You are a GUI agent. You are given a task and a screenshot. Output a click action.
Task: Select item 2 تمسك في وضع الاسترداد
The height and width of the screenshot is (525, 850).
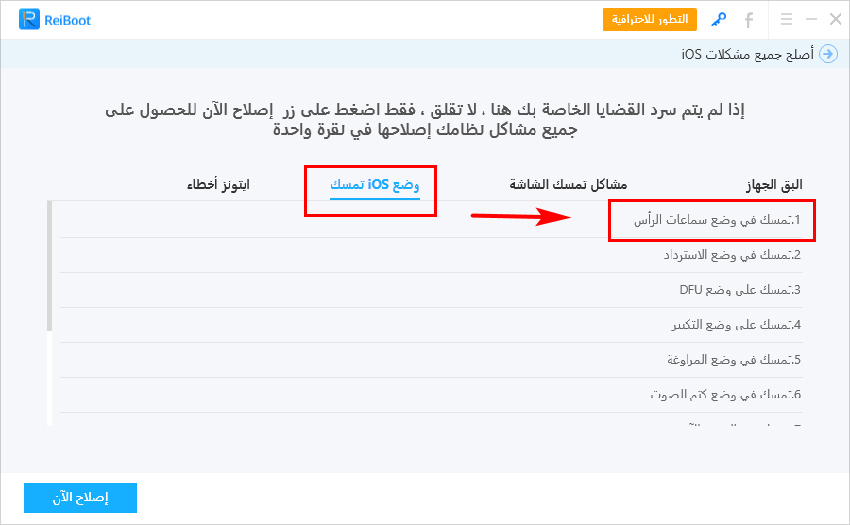click(432, 255)
